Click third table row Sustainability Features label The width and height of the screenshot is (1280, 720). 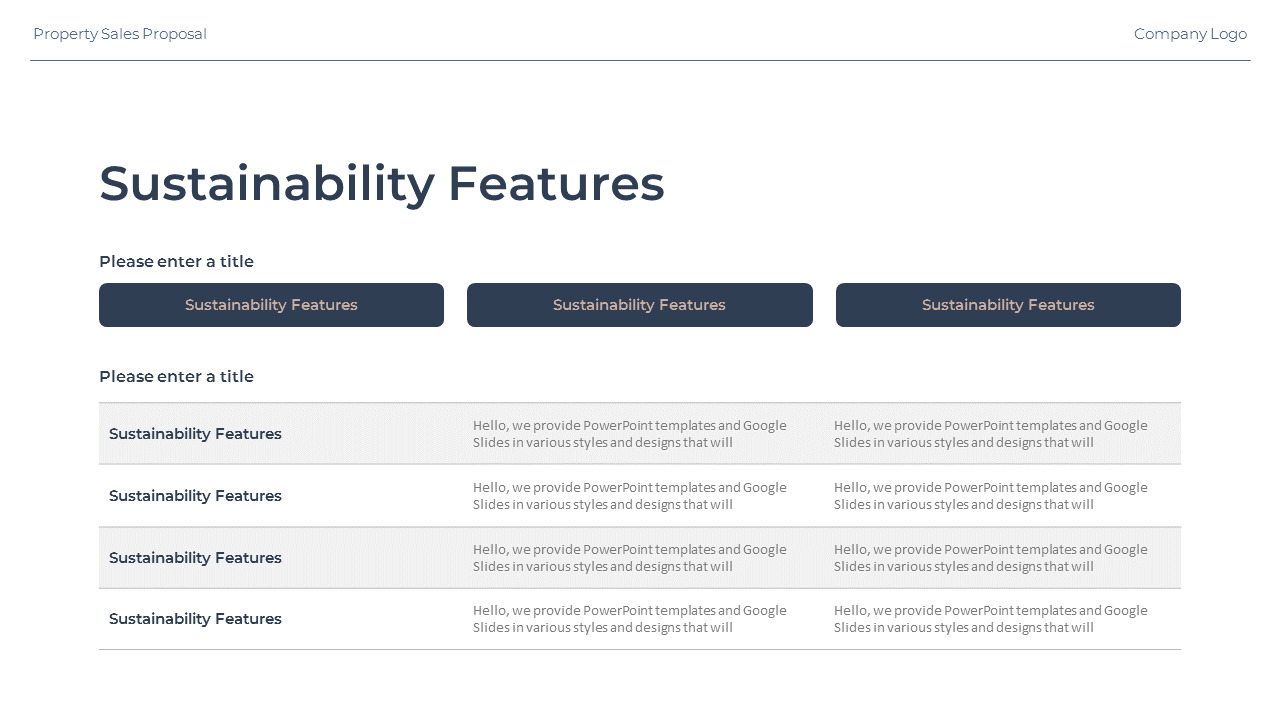pos(195,558)
